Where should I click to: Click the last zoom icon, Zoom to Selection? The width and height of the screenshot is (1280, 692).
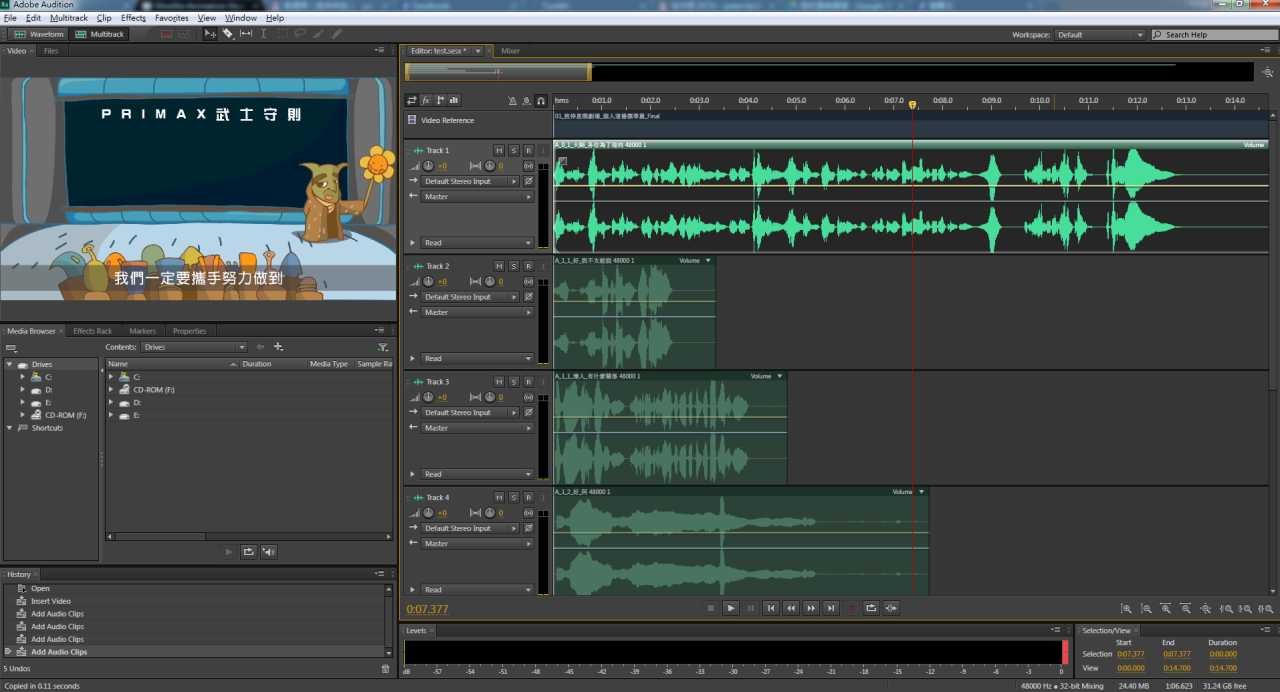(x=1266, y=608)
